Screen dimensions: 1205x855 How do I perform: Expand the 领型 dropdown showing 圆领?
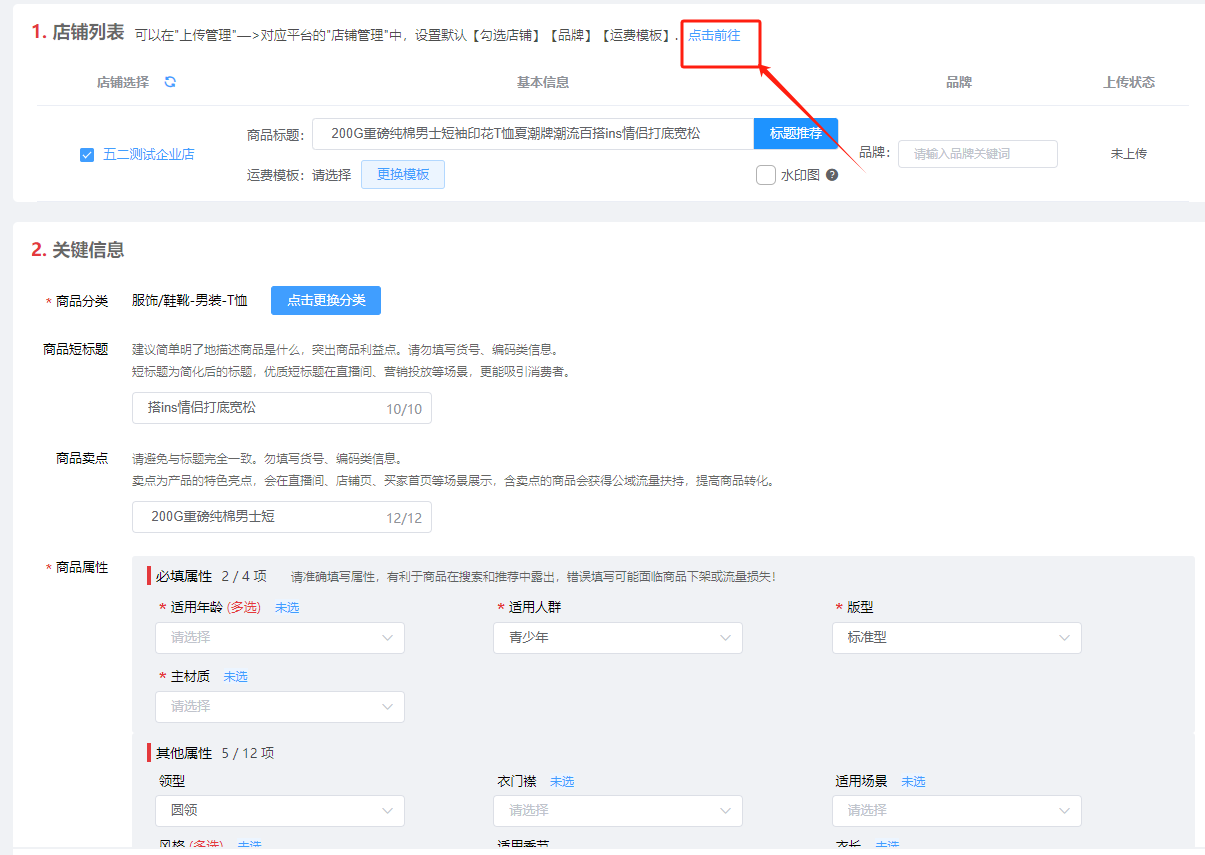280,811
